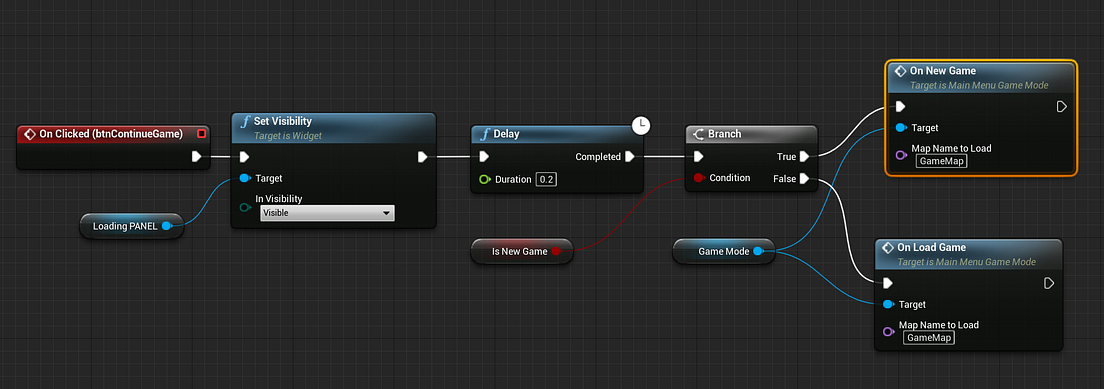Click the True exec pin on Branch
Image resolution: width=1104 pixels, height=389 pixels.
coord(804,156)
